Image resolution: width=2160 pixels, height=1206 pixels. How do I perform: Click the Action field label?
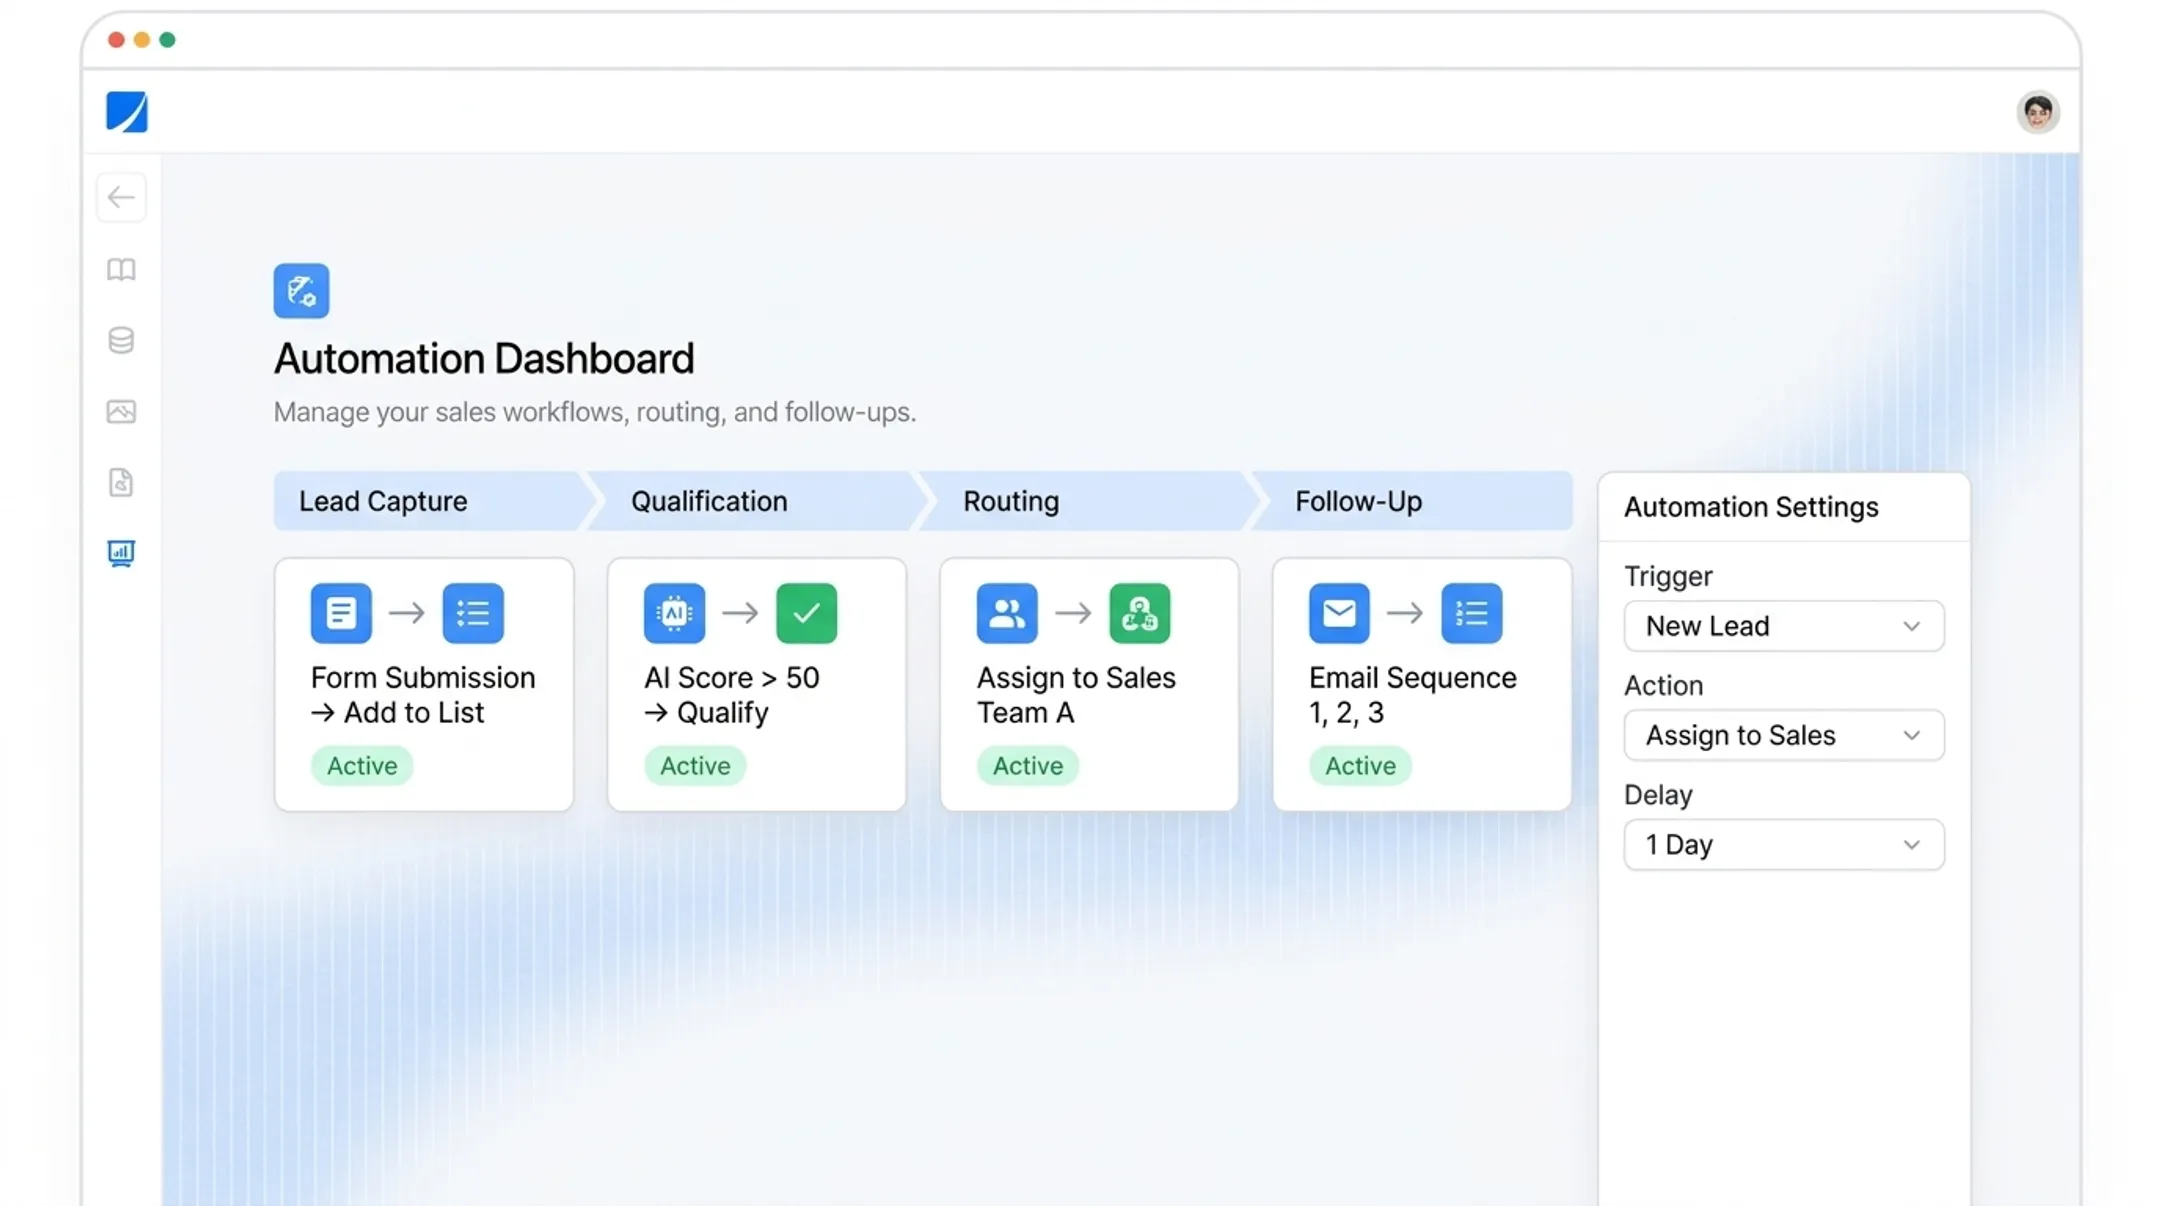click(1663, 685)
